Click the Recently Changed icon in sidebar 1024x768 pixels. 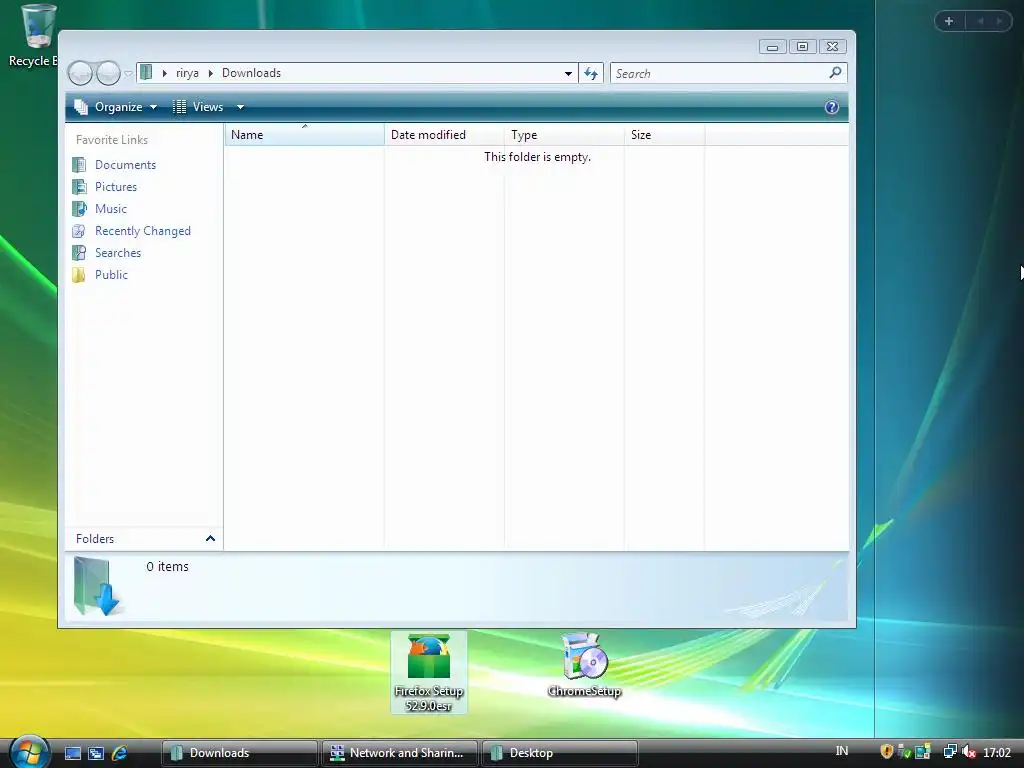tap(79, 231)
